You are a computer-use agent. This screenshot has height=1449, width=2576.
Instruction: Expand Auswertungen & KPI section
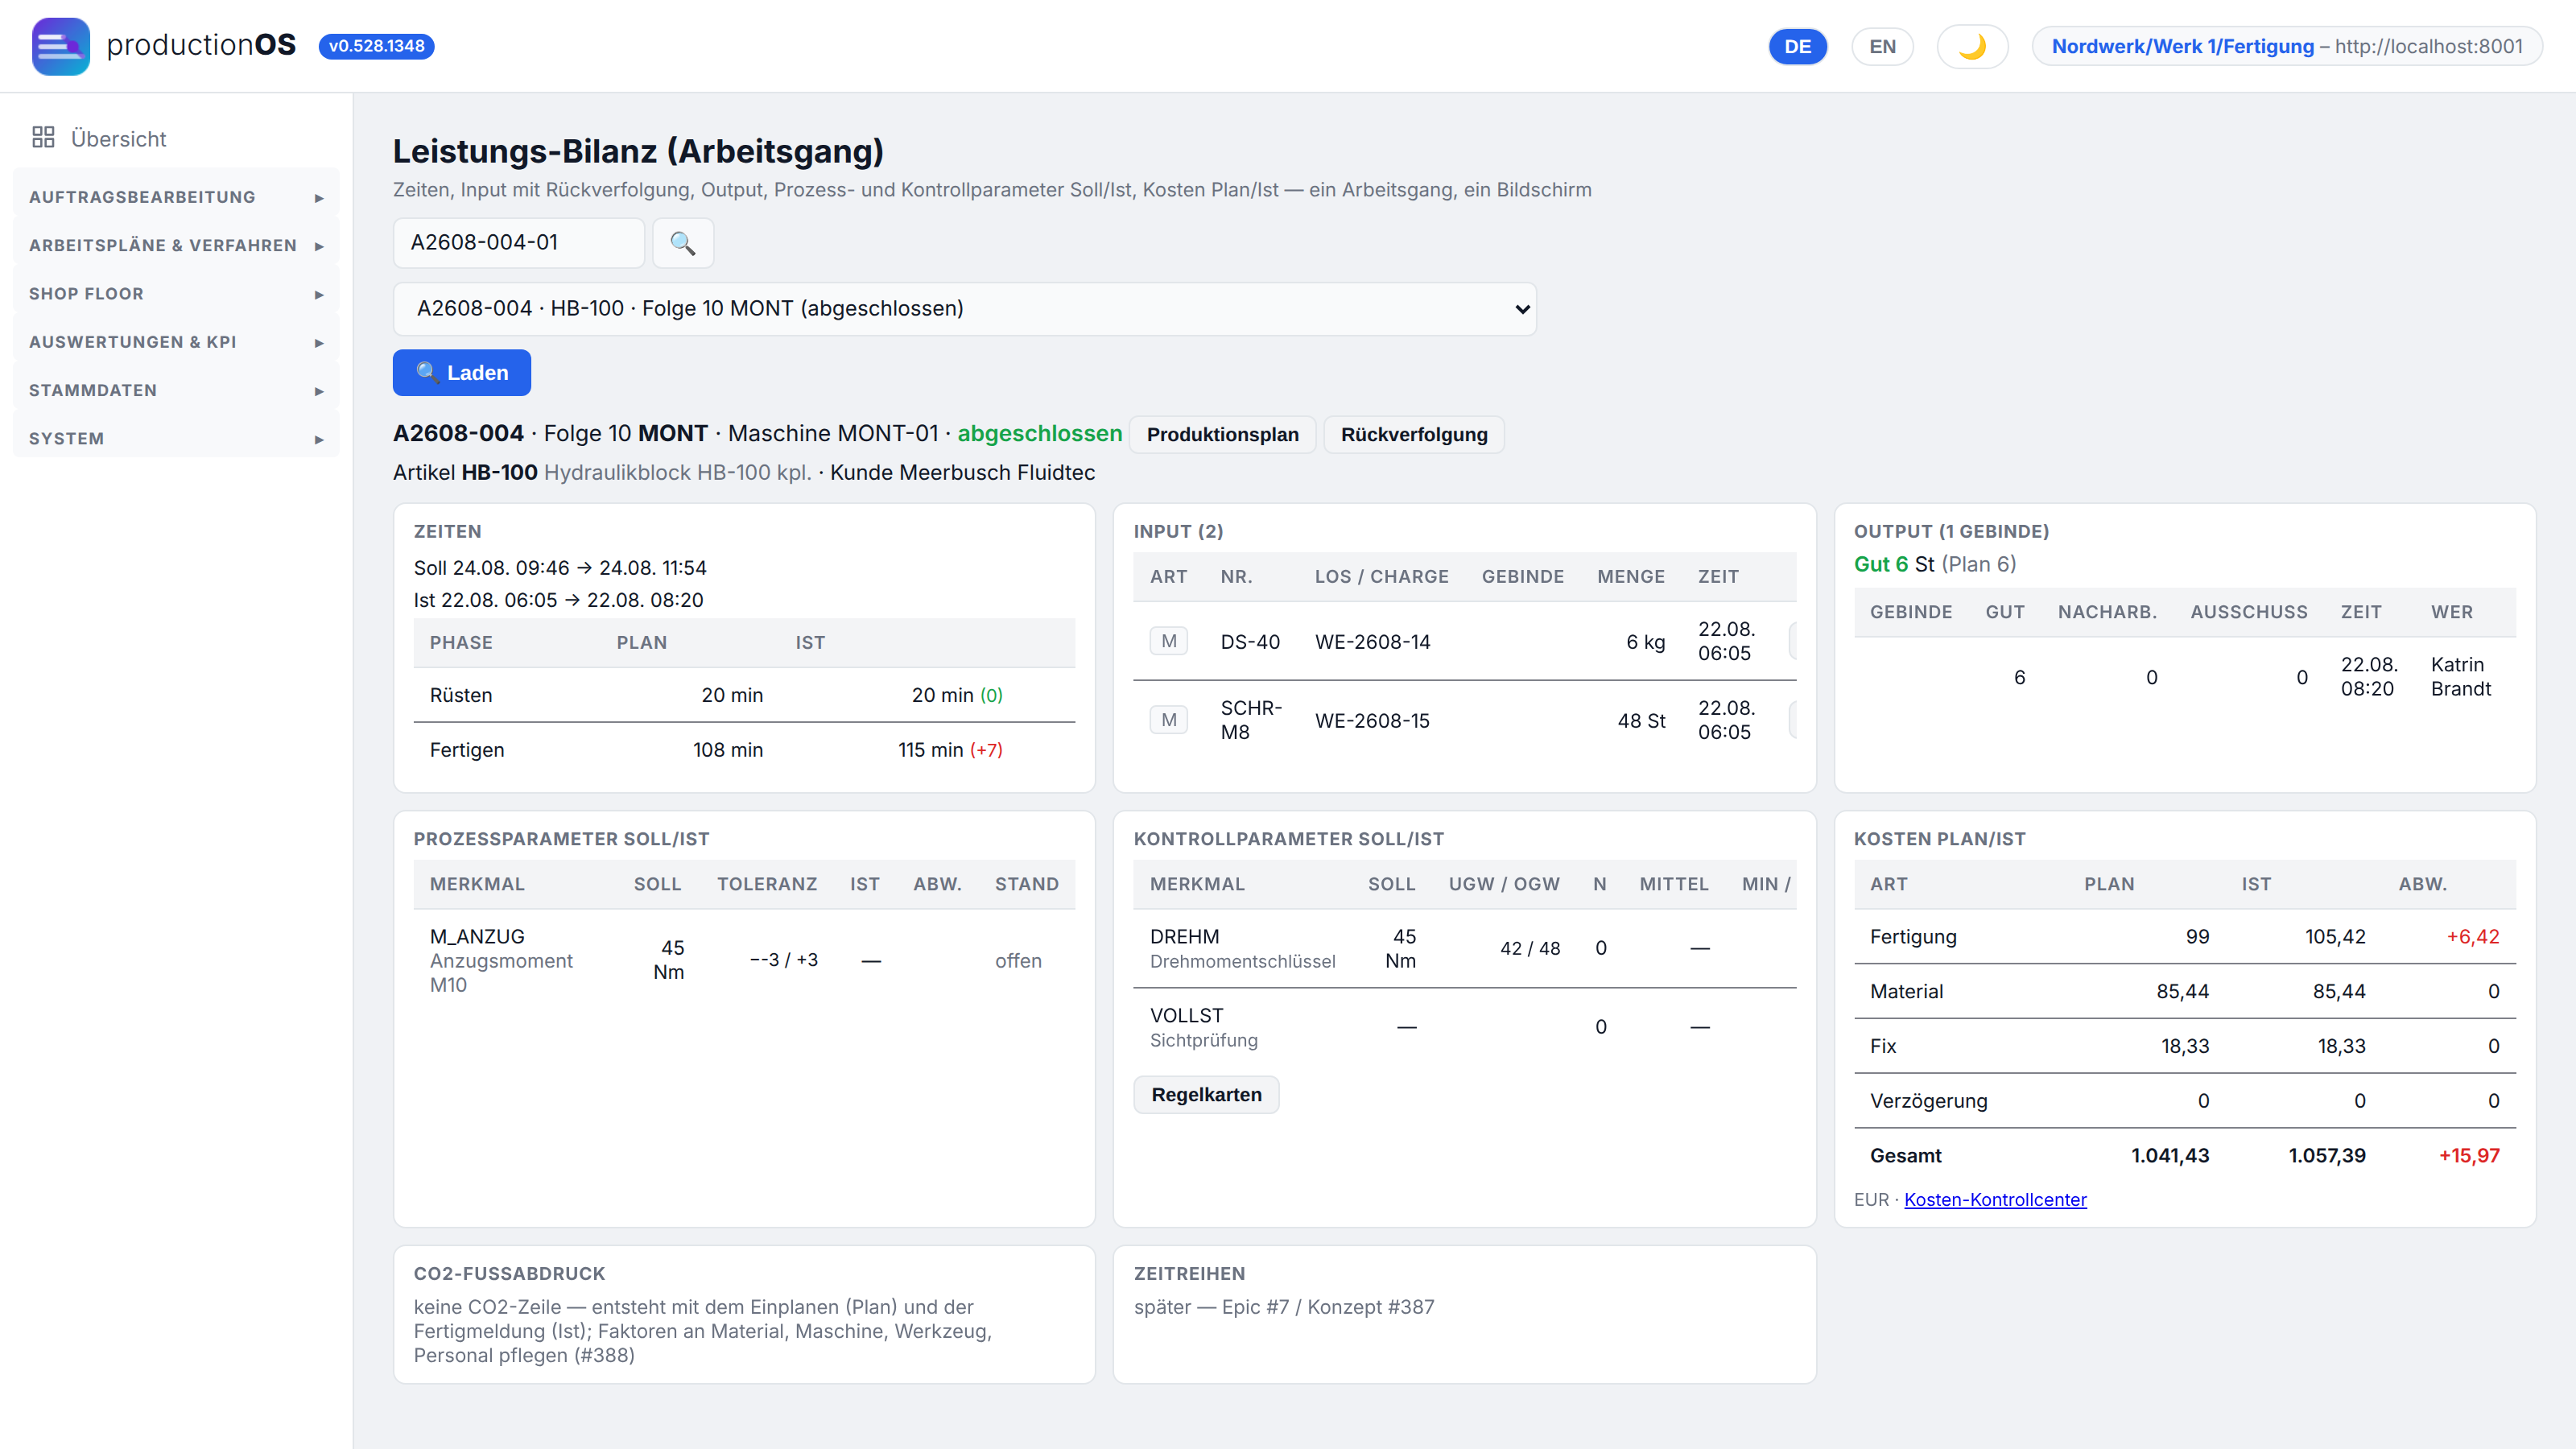click(176, 342)
